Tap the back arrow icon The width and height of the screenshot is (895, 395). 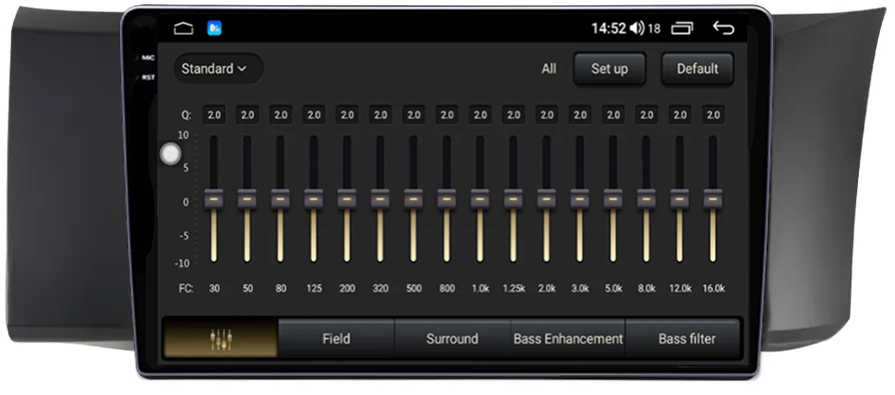pyautogui.click(x=723, y=27)
